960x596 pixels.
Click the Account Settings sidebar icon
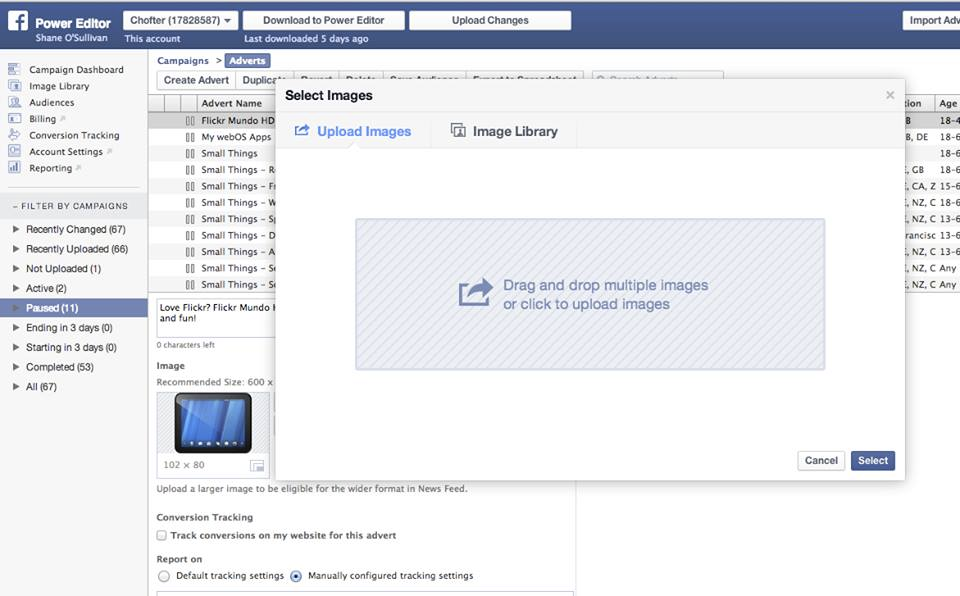click(x=14, y=151)
